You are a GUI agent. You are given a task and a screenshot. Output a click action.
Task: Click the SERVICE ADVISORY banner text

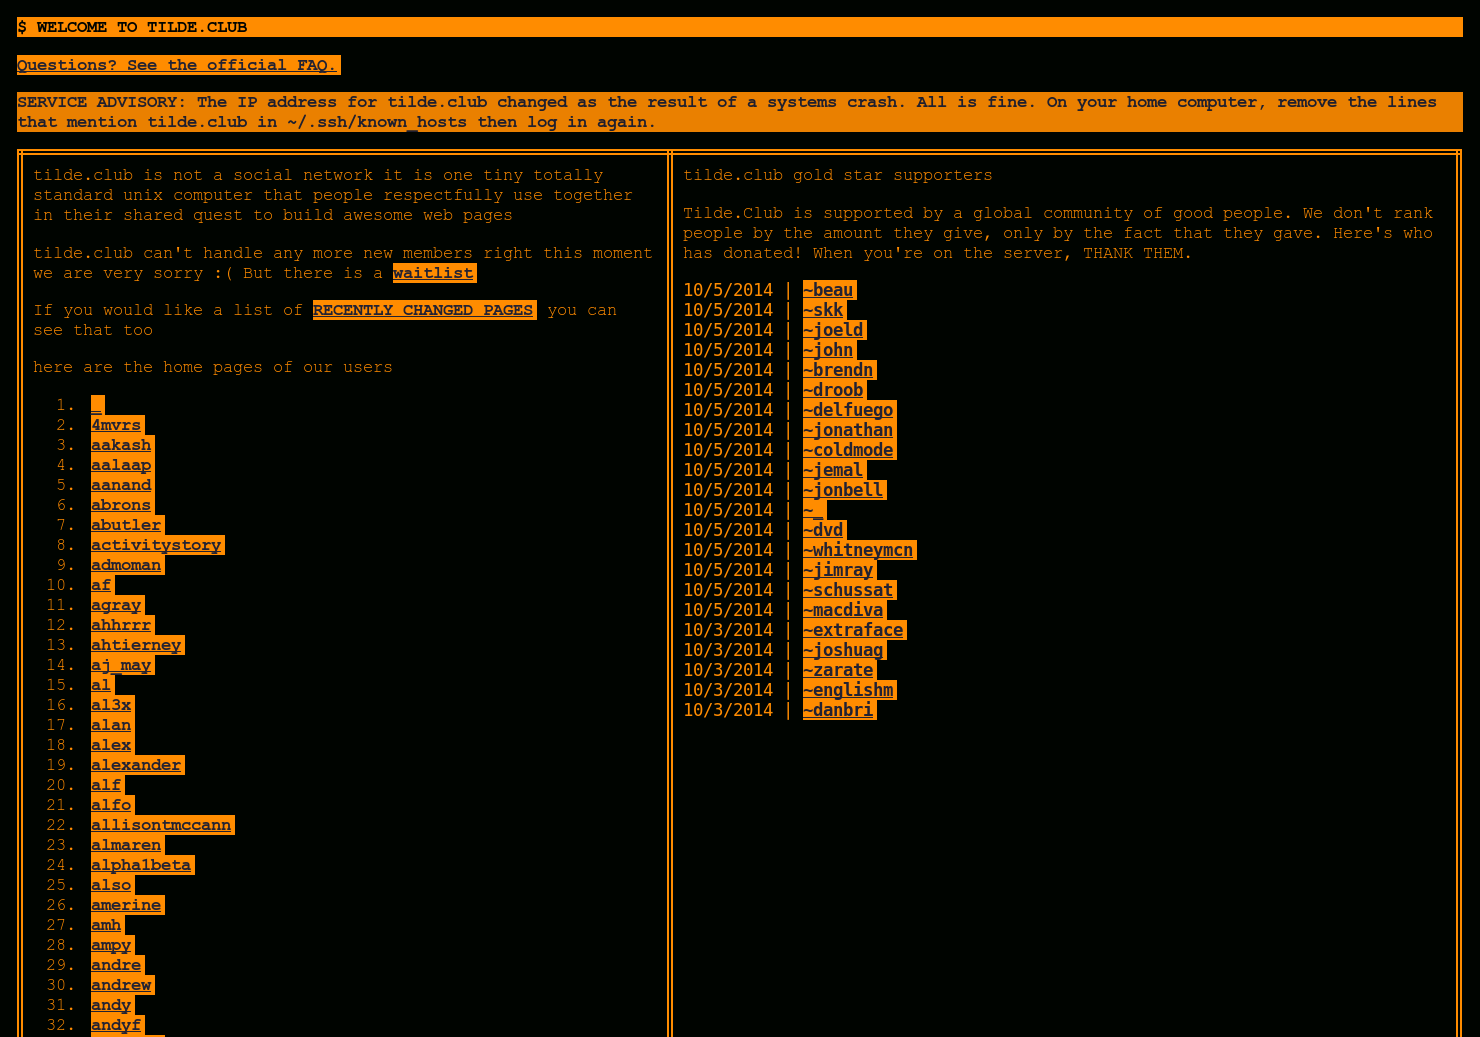click(740, 112)
